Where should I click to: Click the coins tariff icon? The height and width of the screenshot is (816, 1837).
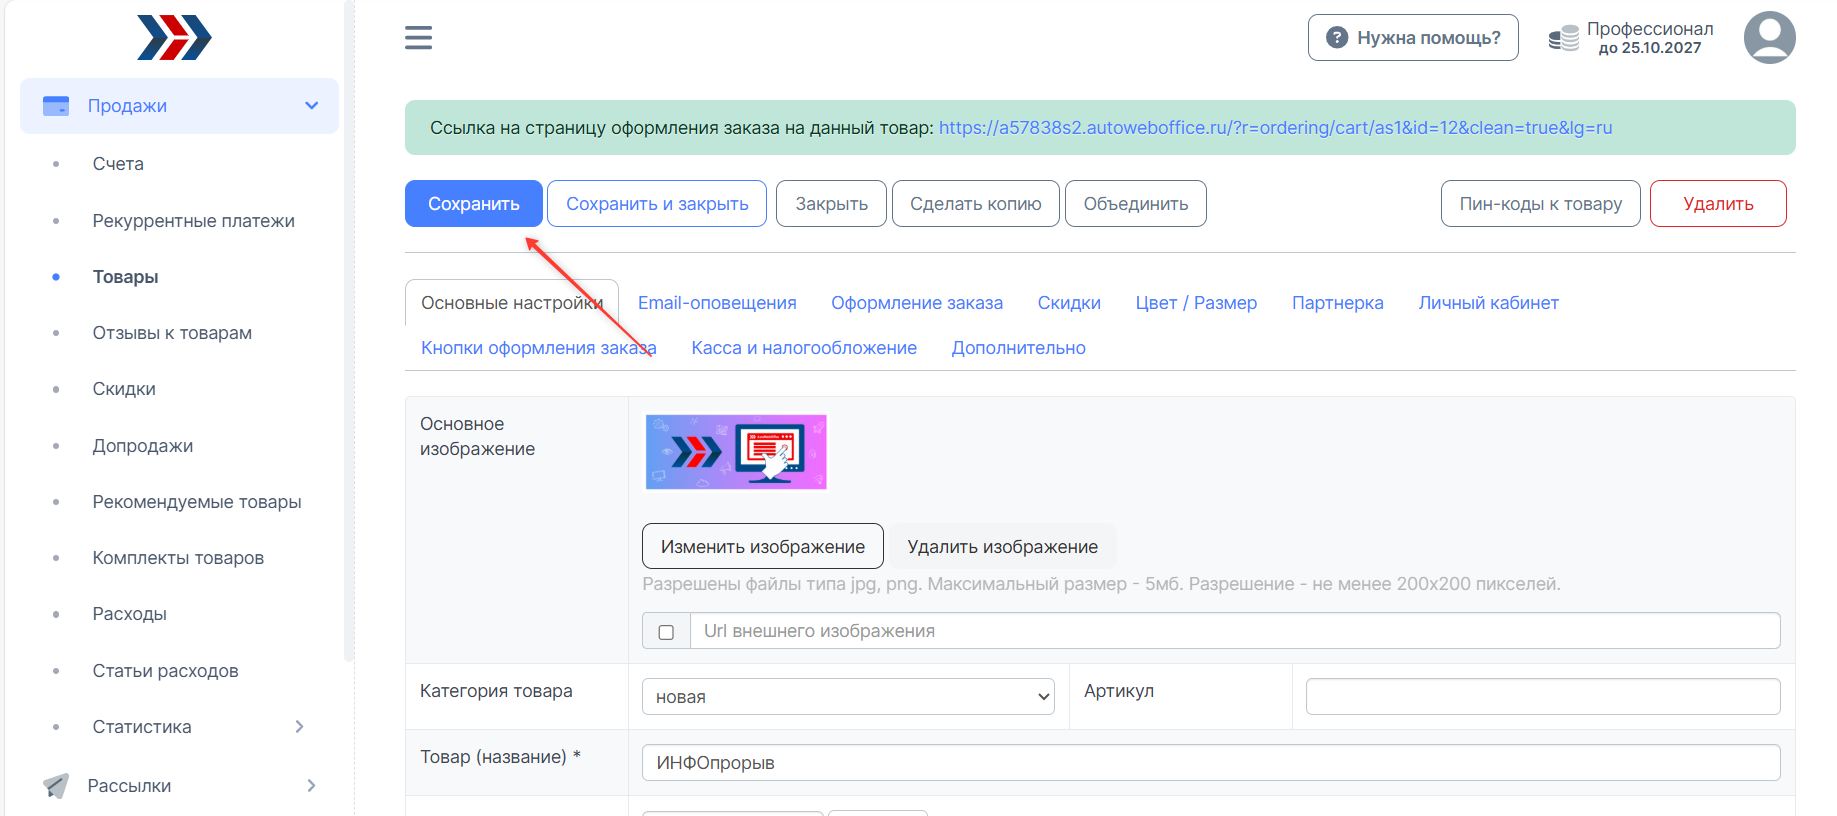[1563, 39]
